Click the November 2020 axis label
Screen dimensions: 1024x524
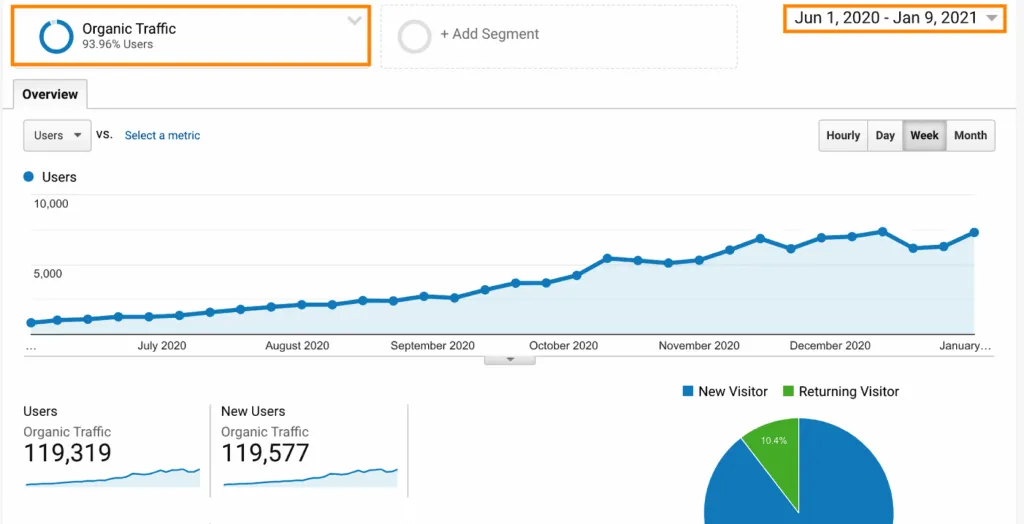click(x=699, y=346)
